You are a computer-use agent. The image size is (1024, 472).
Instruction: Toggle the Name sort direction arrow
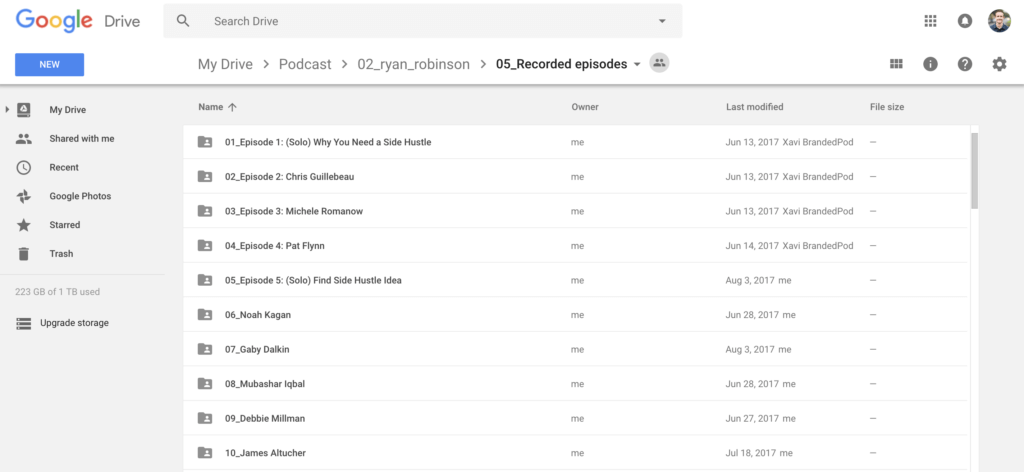[232, 106]
